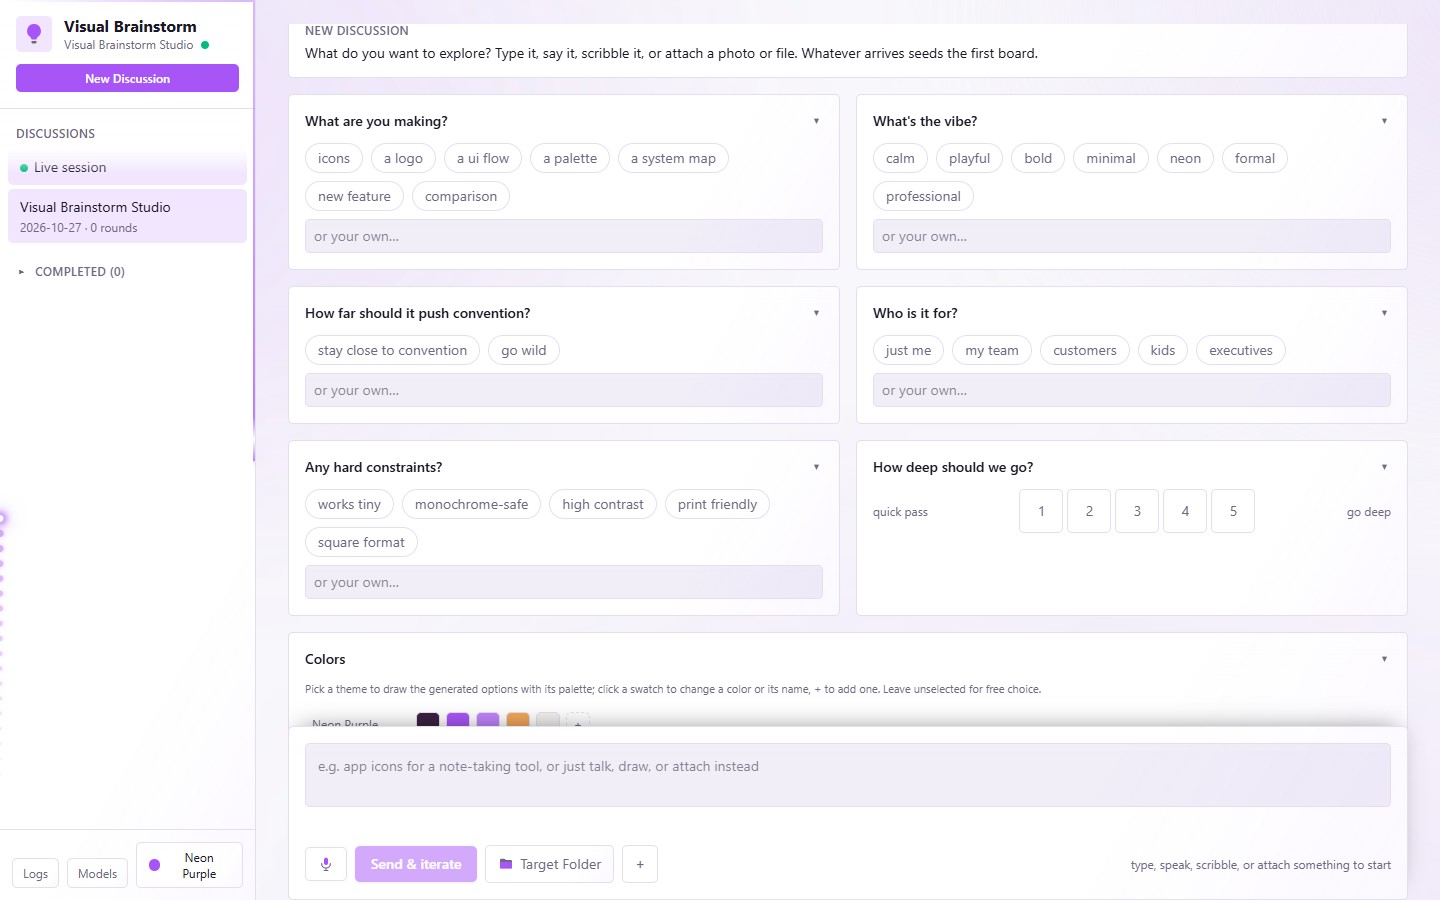
Task: Toggle the 'square format' constraint
Action: (361, 542)
